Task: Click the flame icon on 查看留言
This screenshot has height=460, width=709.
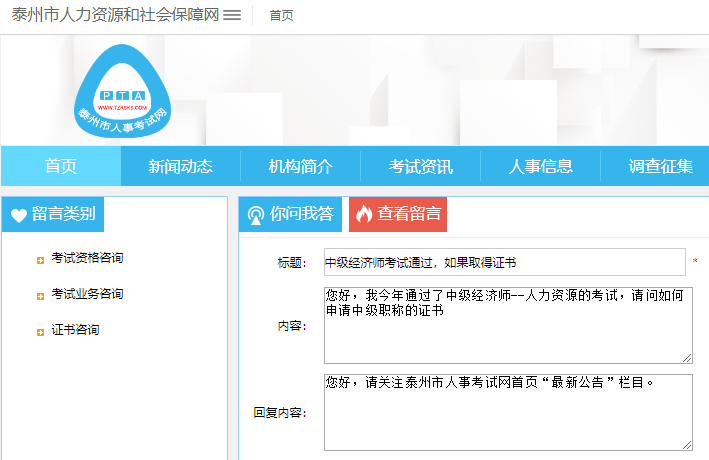Action: pos(363,214)
